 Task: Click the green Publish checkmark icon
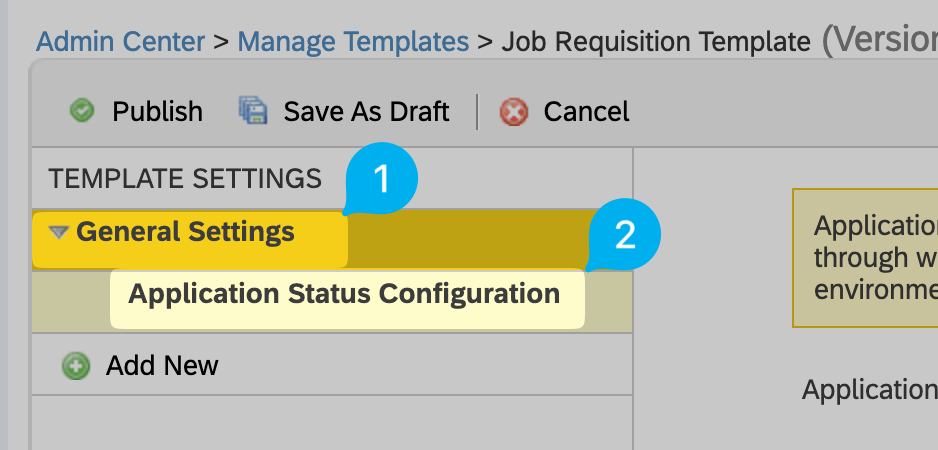pyautogui.click(x=83, y=111)
